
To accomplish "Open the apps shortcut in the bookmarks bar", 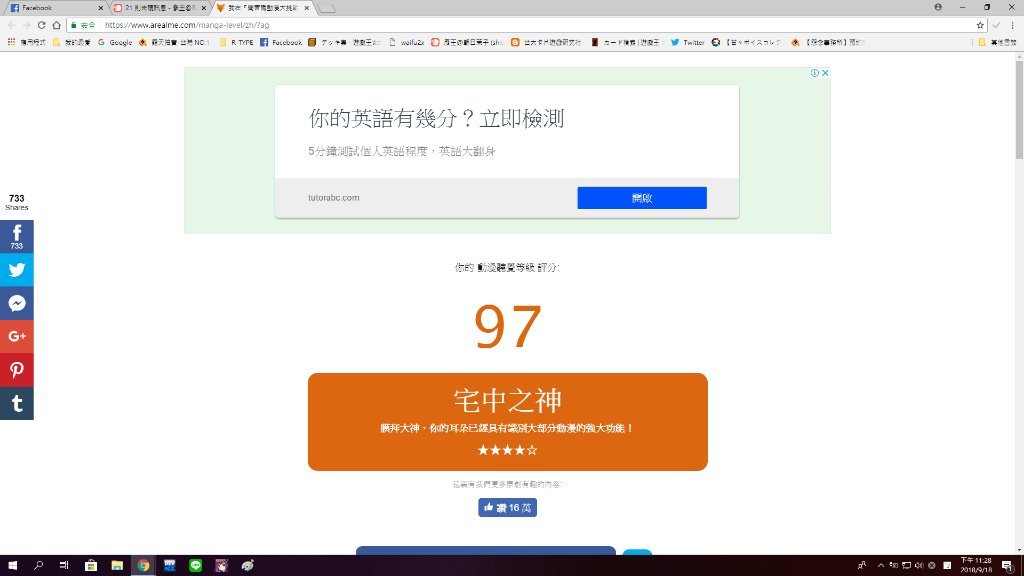I will 26,42.
